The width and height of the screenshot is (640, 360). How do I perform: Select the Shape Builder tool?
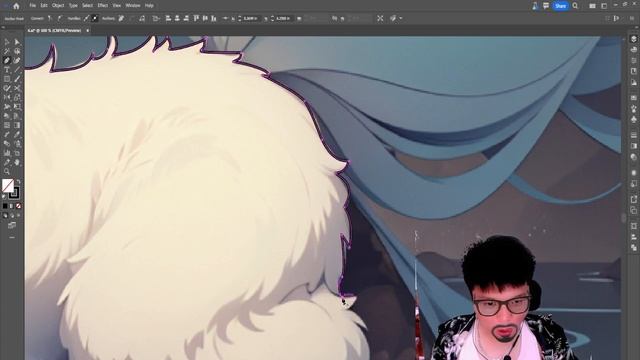tap(7, 116)
